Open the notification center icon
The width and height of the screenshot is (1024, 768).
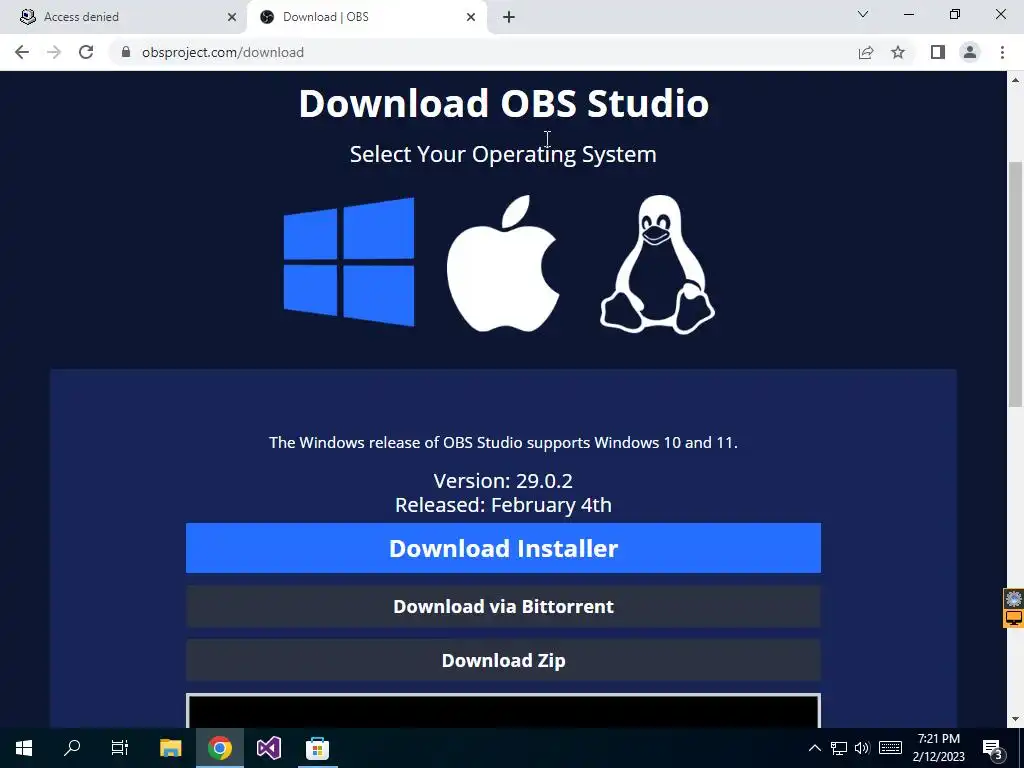(x=993, y=749)
